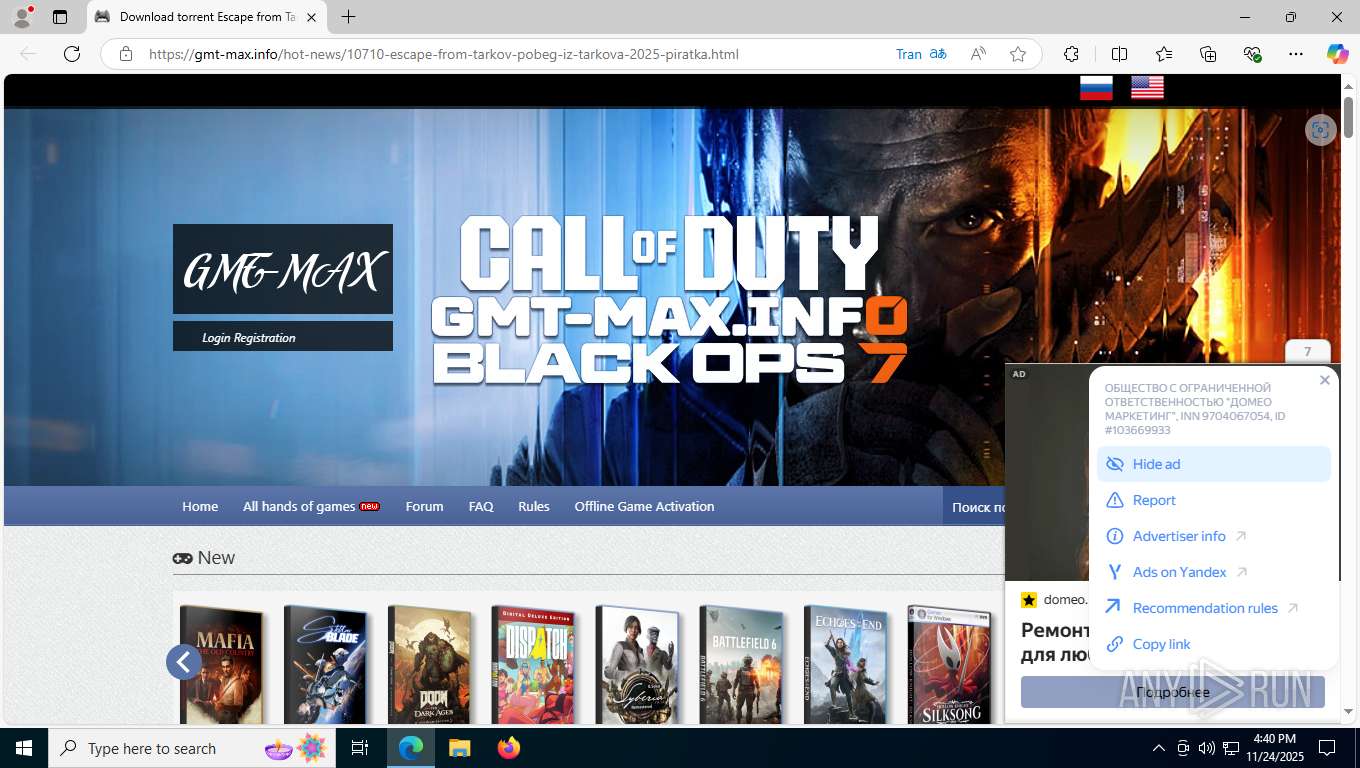Open All hands of games menu
Image resolution: width=1360 pixels, height=768 pixels.
311,506
